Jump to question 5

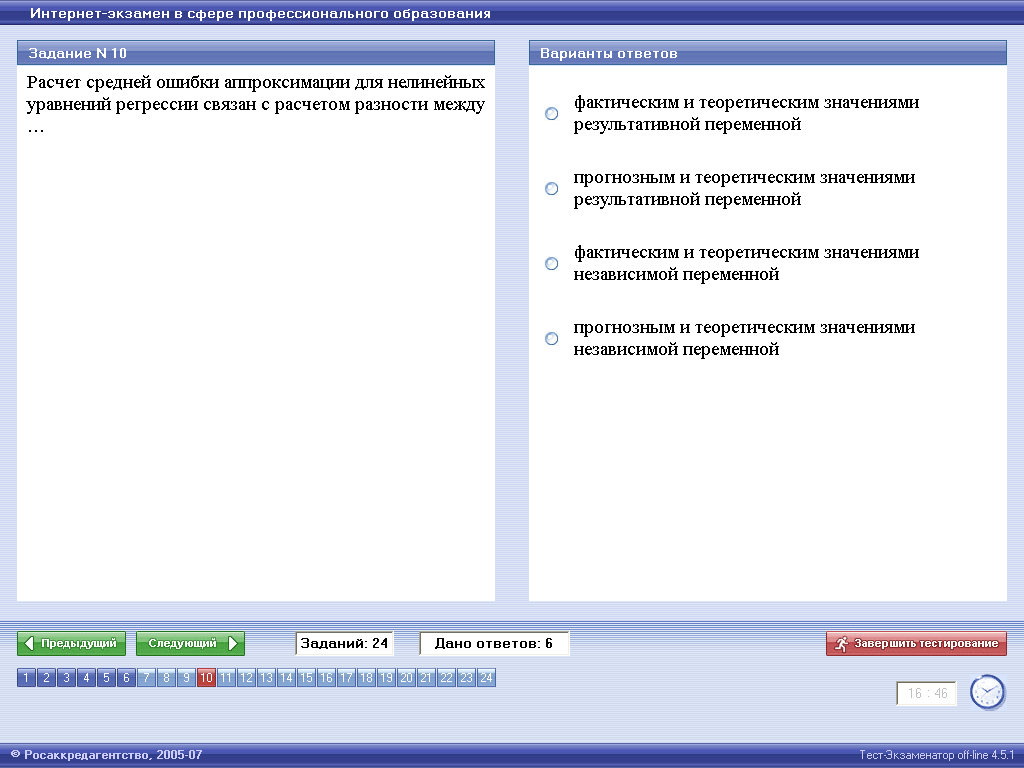pos(106,678)
